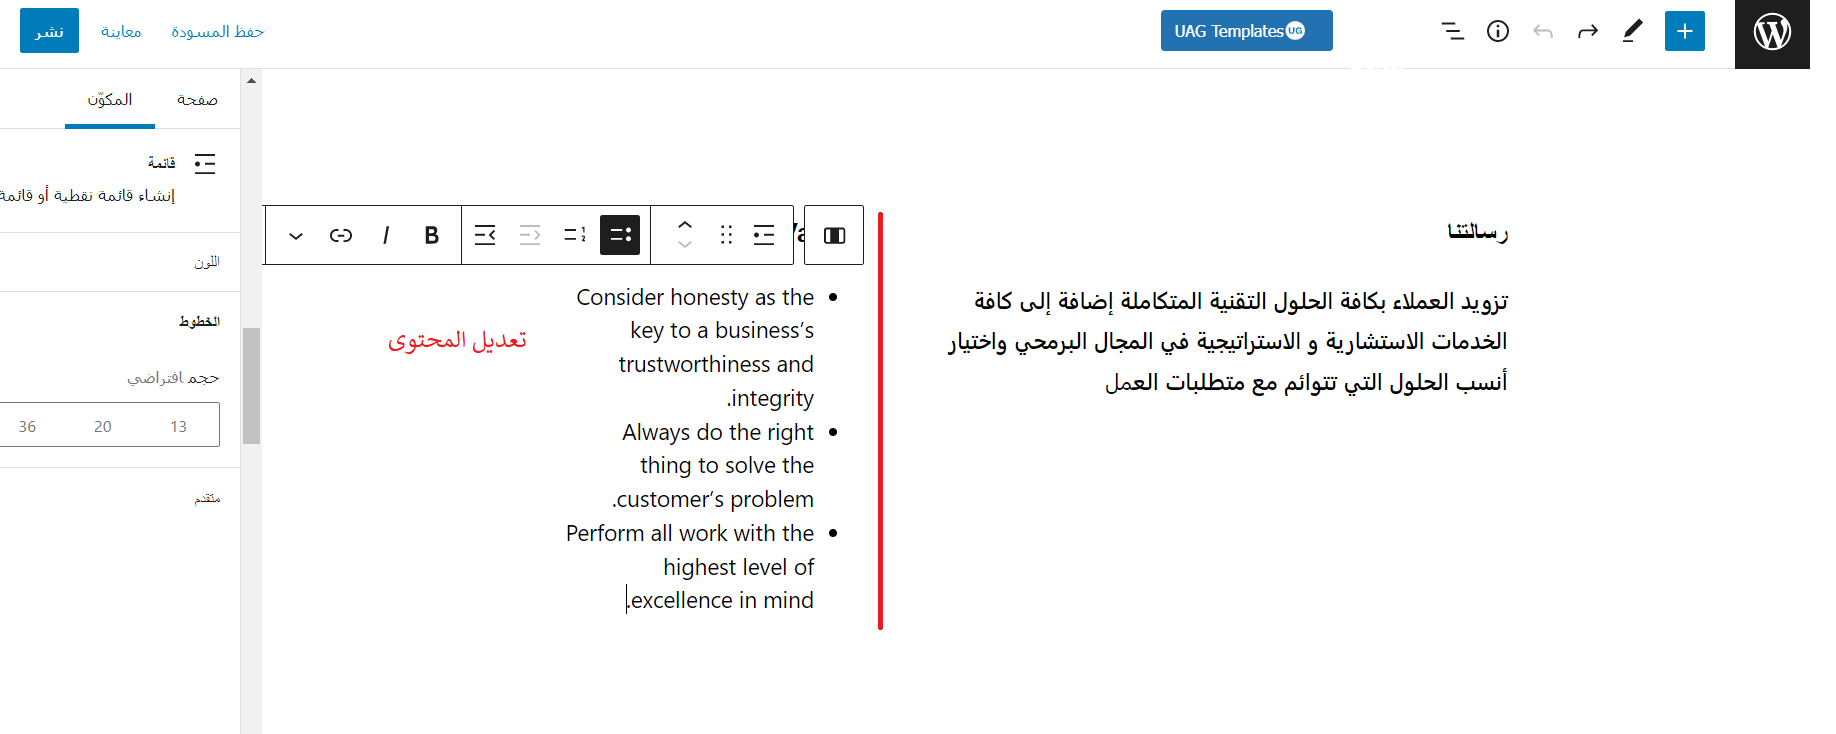1836x734 pixels.
Task: Switch to ordered numbered list
Action: (x=575, y=235)
